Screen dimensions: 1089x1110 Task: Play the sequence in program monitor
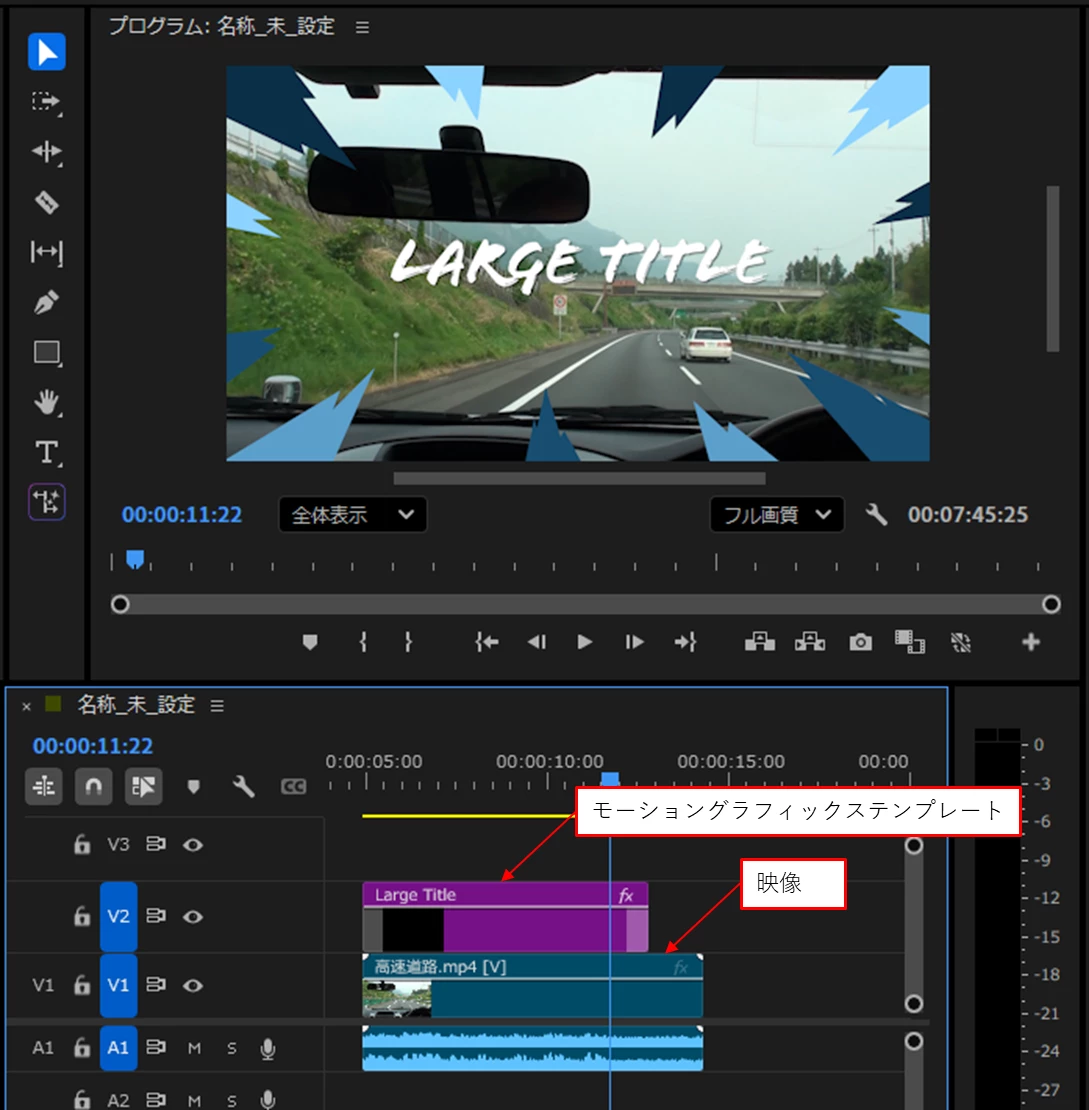pos(584,642)
